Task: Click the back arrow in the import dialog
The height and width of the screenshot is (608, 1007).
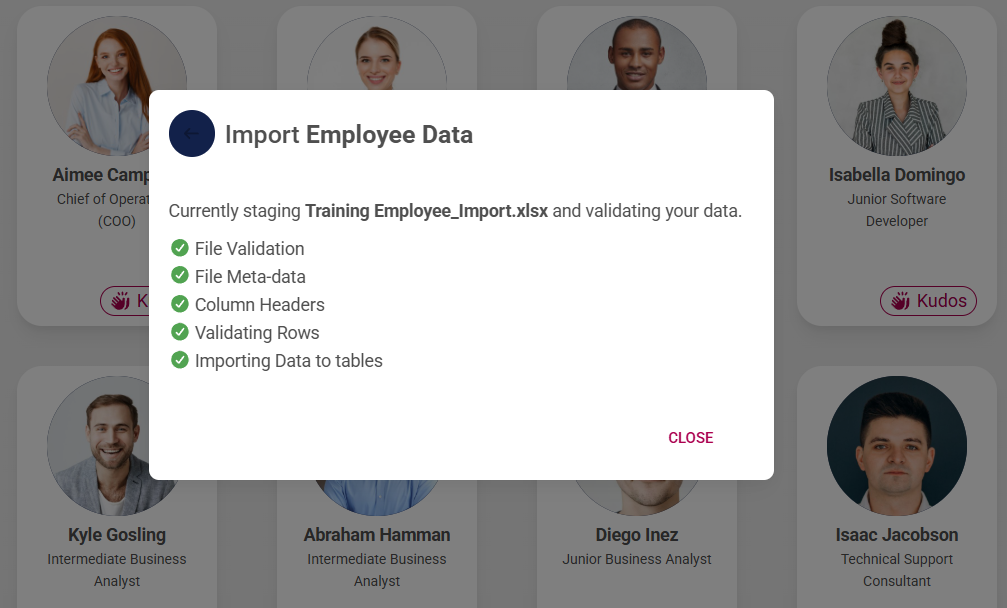Action: point(192,134)
